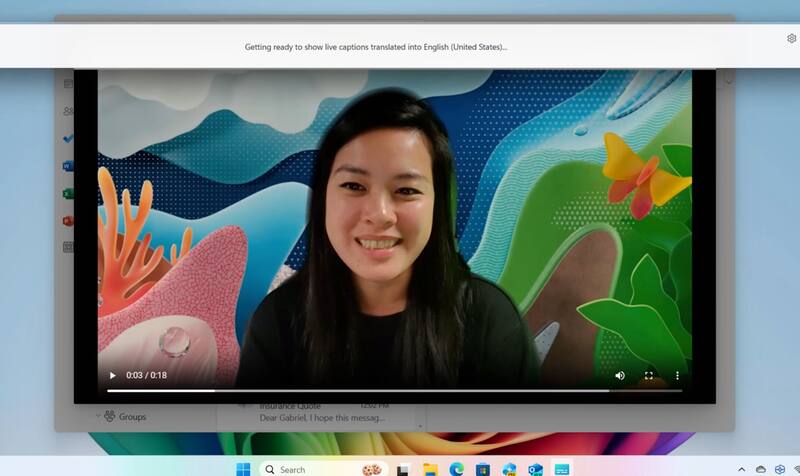Open Word from Outlook sidebar

click(67, 166)
